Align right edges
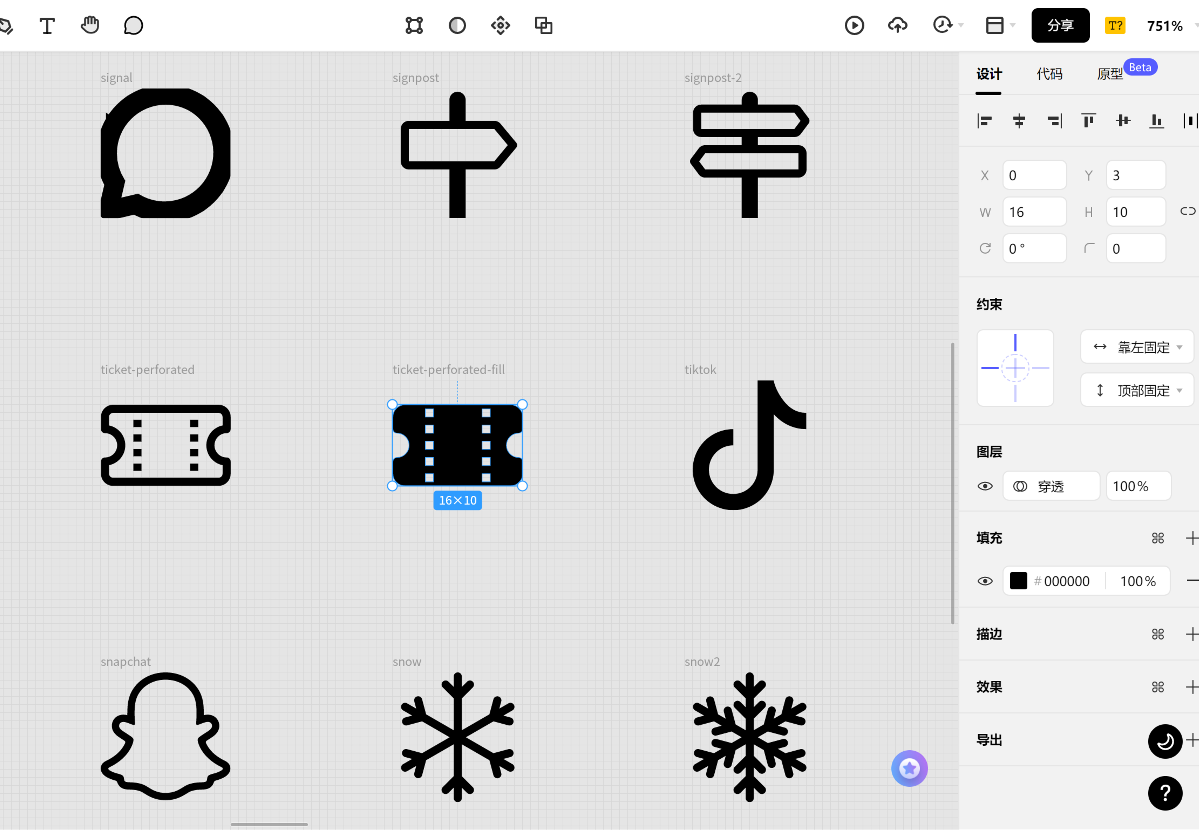 [x=1054, y=121]
